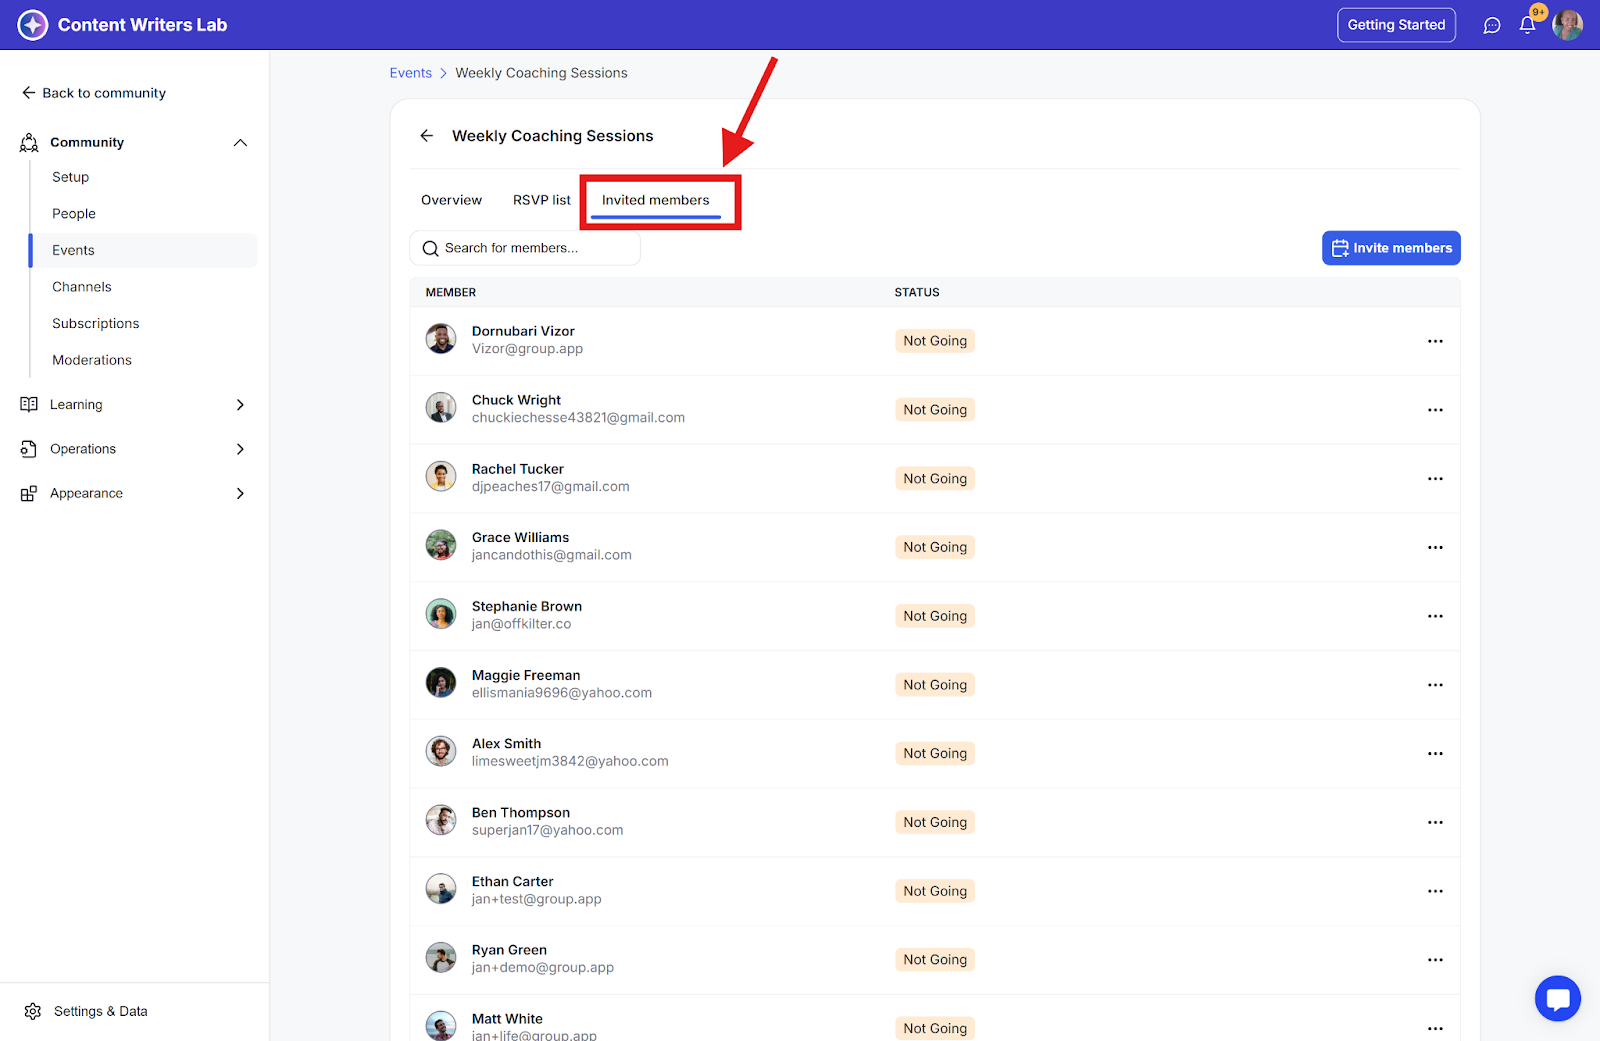Click Stephanie Brown's member name
Screen dimensions: 1600x1041
coord(527,606)
